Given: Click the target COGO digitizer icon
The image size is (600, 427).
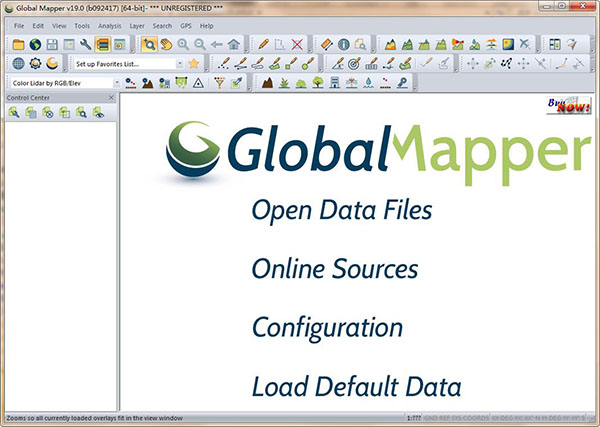Looking at the screenshot, I should pyautogui.click(x=354, y=64).
